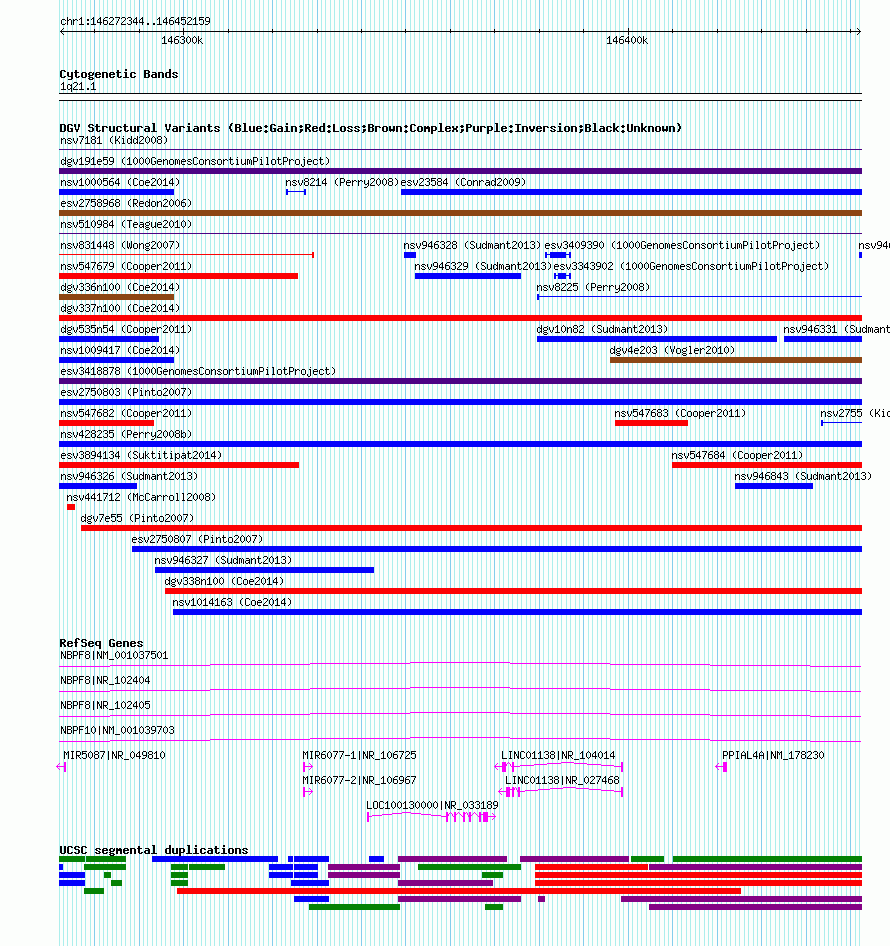This screenshot has width=890, height=946.
Task: Click NBPF10|NM_001039703 gene label
Action: click(x=117, y=730)
